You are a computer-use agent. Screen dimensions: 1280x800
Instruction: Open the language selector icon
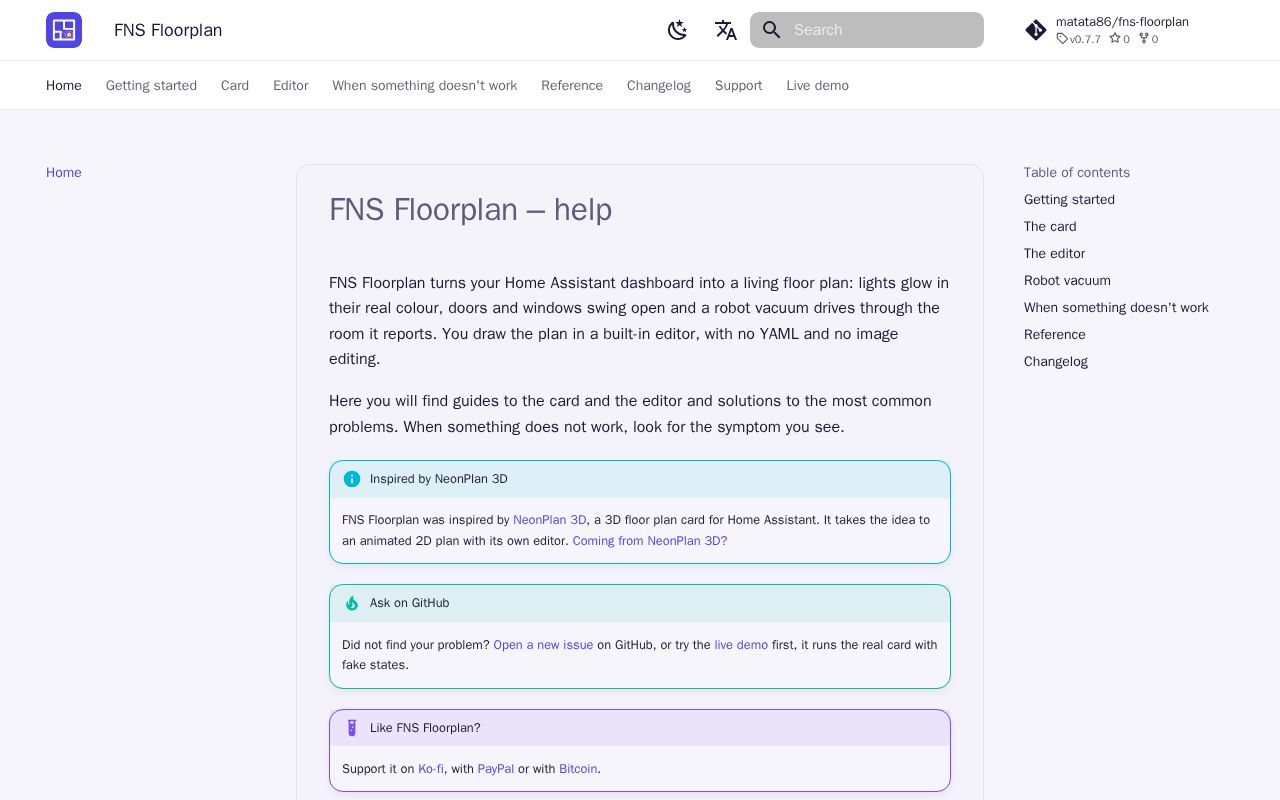tap(726, 30)
